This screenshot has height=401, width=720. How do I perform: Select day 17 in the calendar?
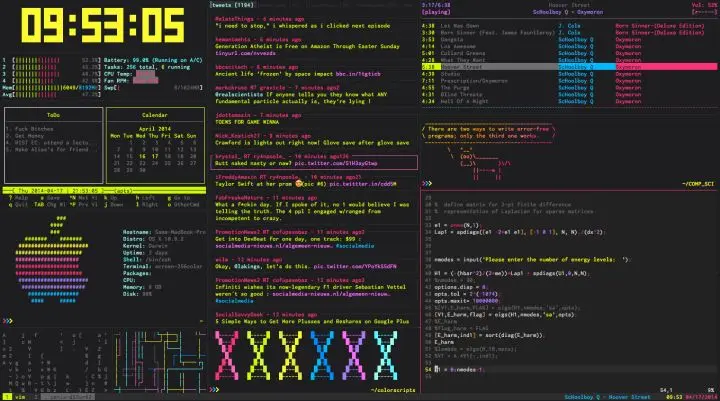155,157
